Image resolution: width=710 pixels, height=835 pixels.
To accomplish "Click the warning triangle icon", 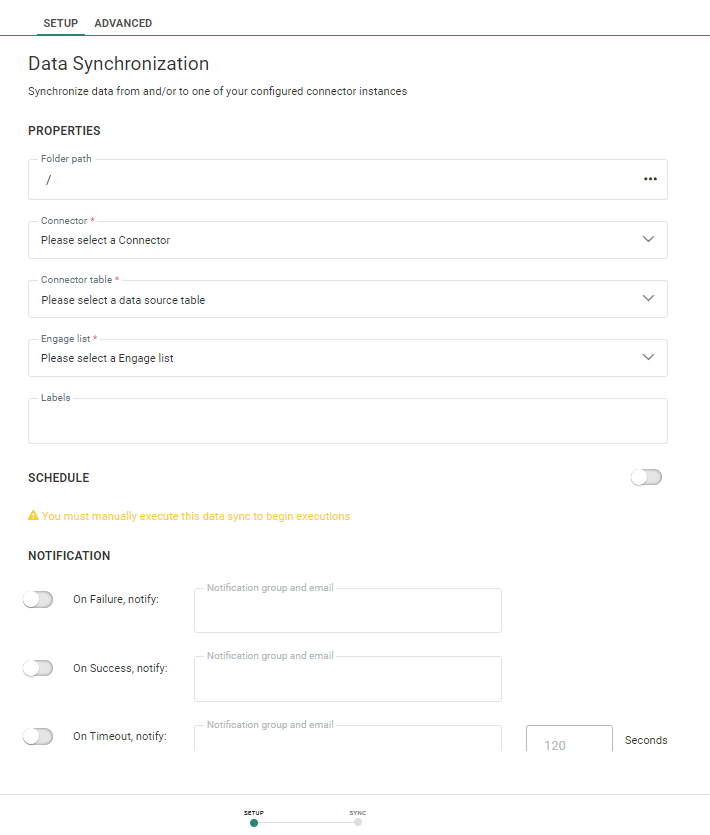I will tap(33, 516).
